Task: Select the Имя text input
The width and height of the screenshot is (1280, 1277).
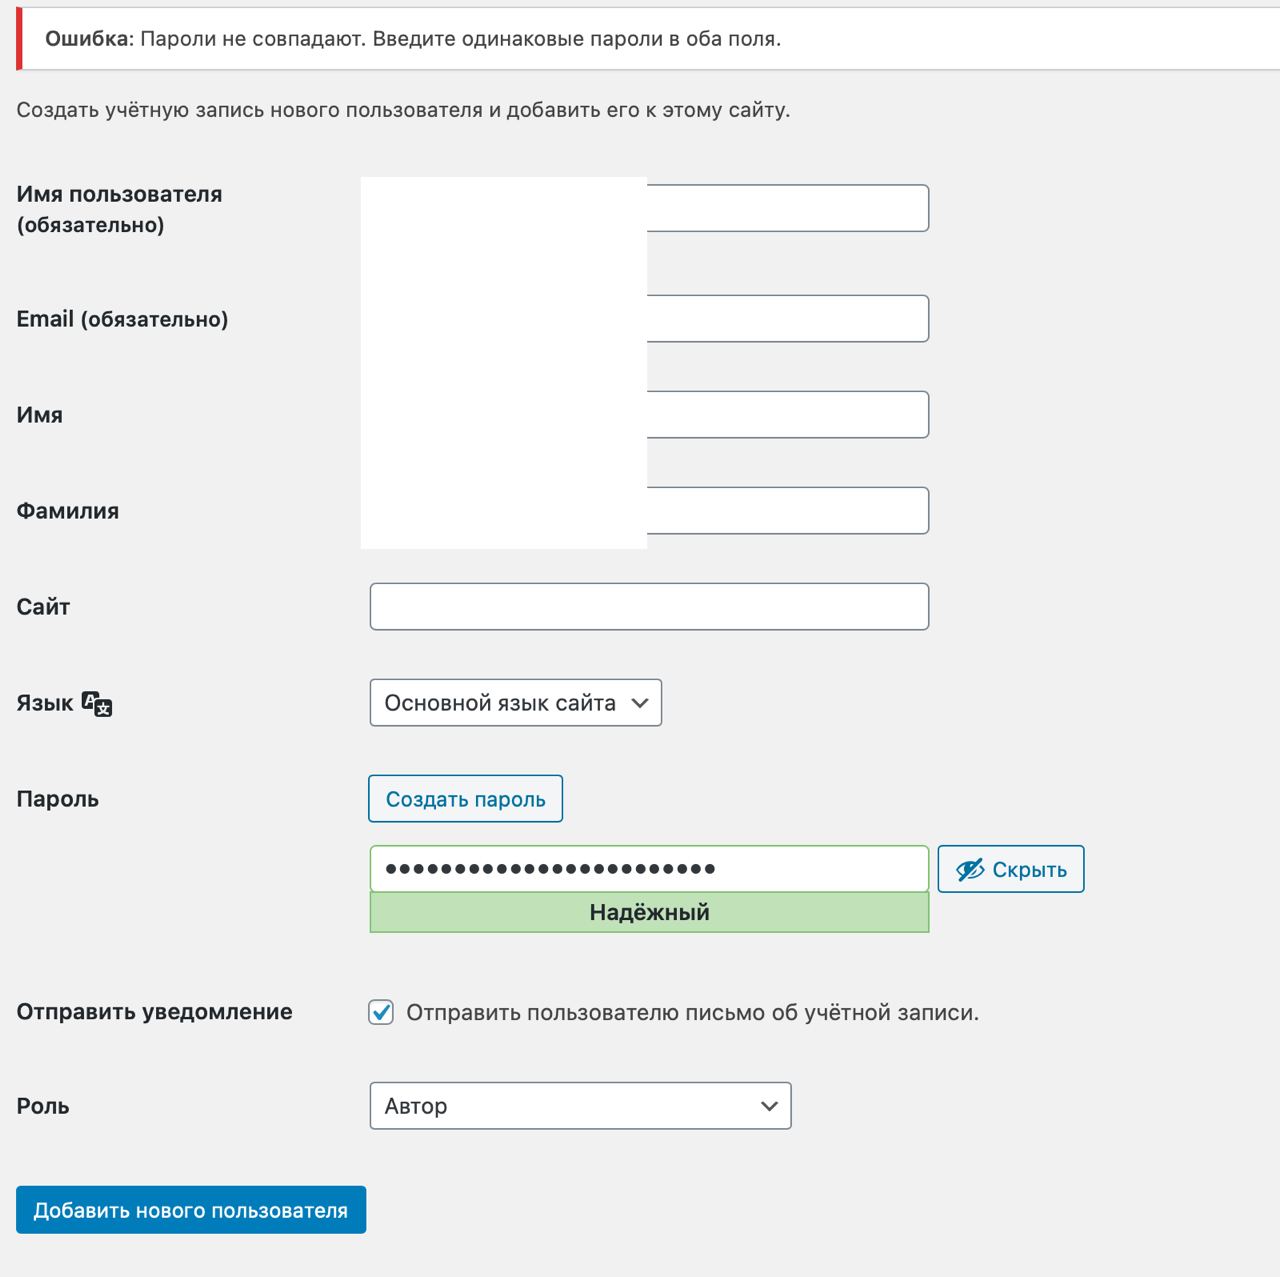Action: (x=787, y=414)
